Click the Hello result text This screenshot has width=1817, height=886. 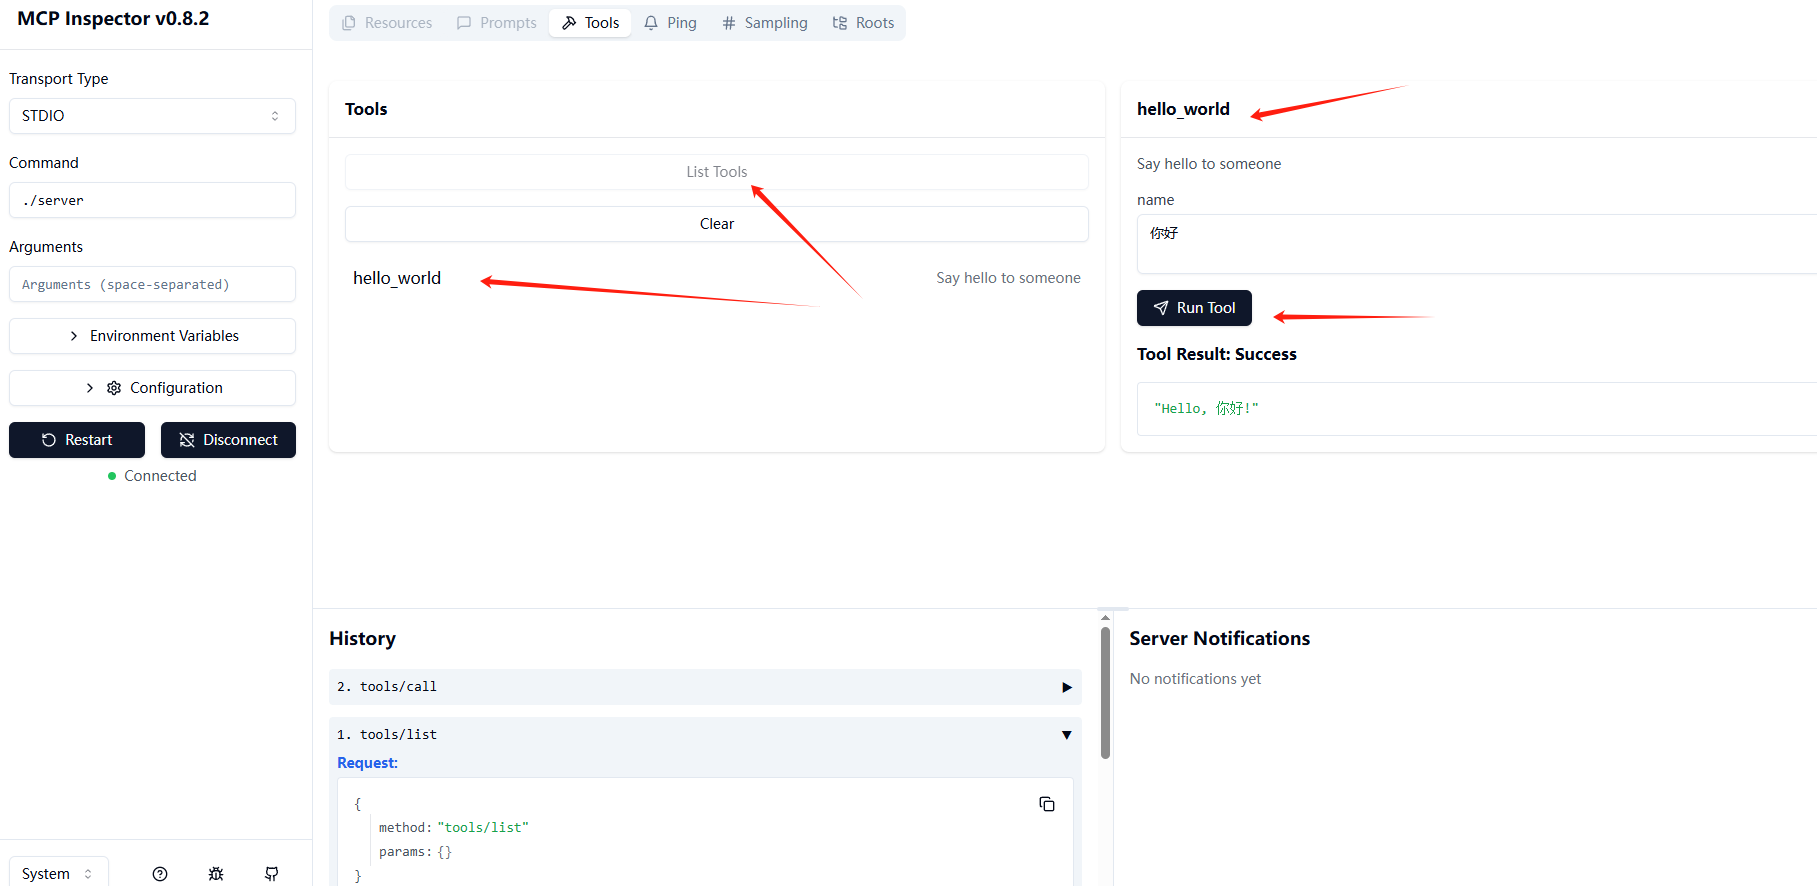1206,408
